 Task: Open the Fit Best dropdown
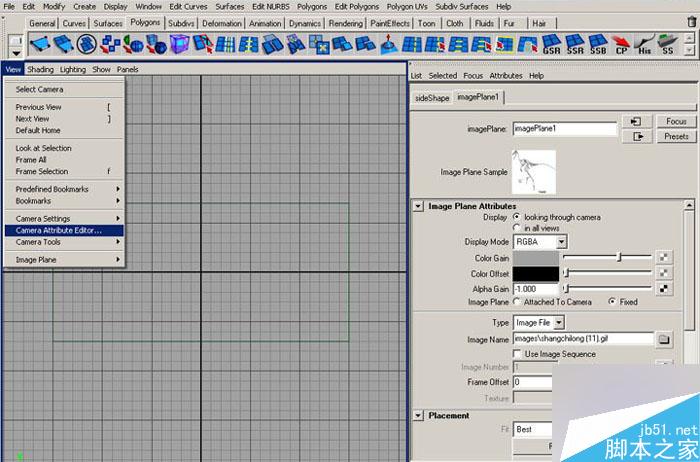coord(533,429)
